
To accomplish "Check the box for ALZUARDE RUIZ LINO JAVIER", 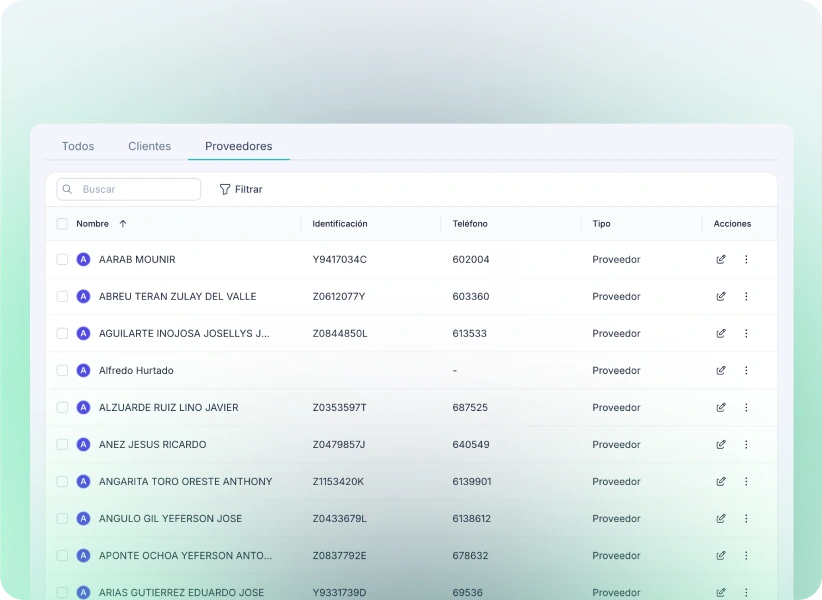I will [62, 408].
